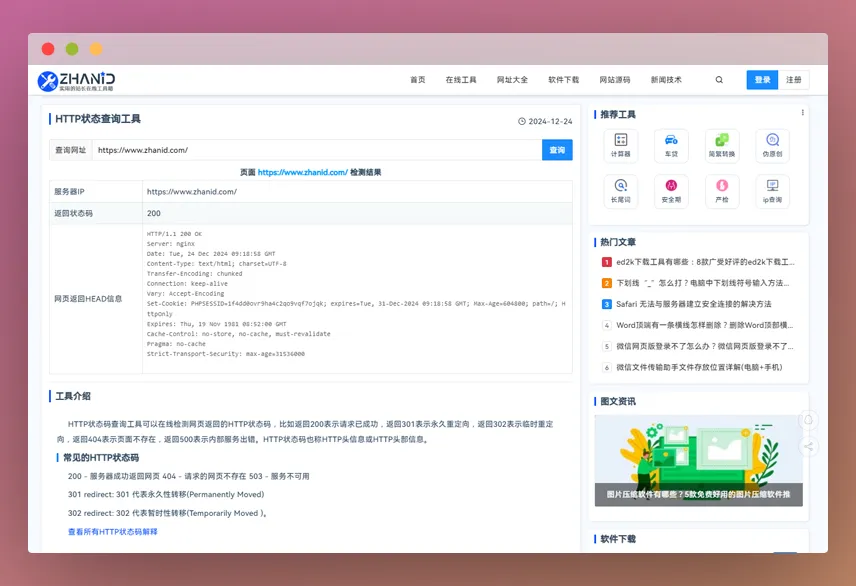The width and height of the screenshot is (856, 586).
Task: Go to the 首页 nav item
Action: tap(417, 80)
